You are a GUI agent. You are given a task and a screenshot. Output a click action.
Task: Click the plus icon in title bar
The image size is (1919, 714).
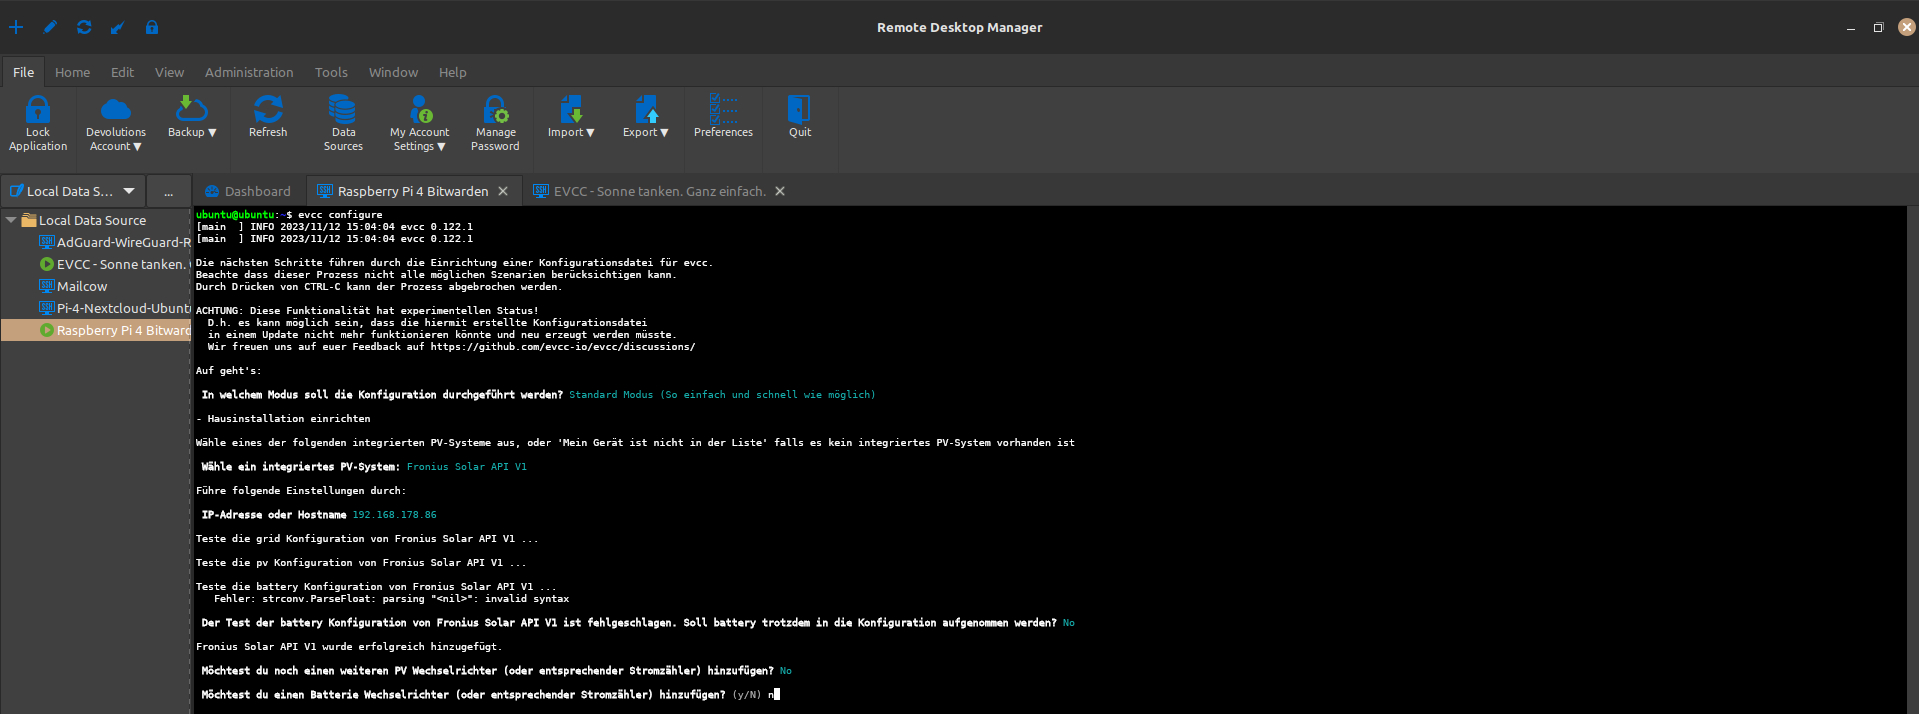(x=16, y=27)
